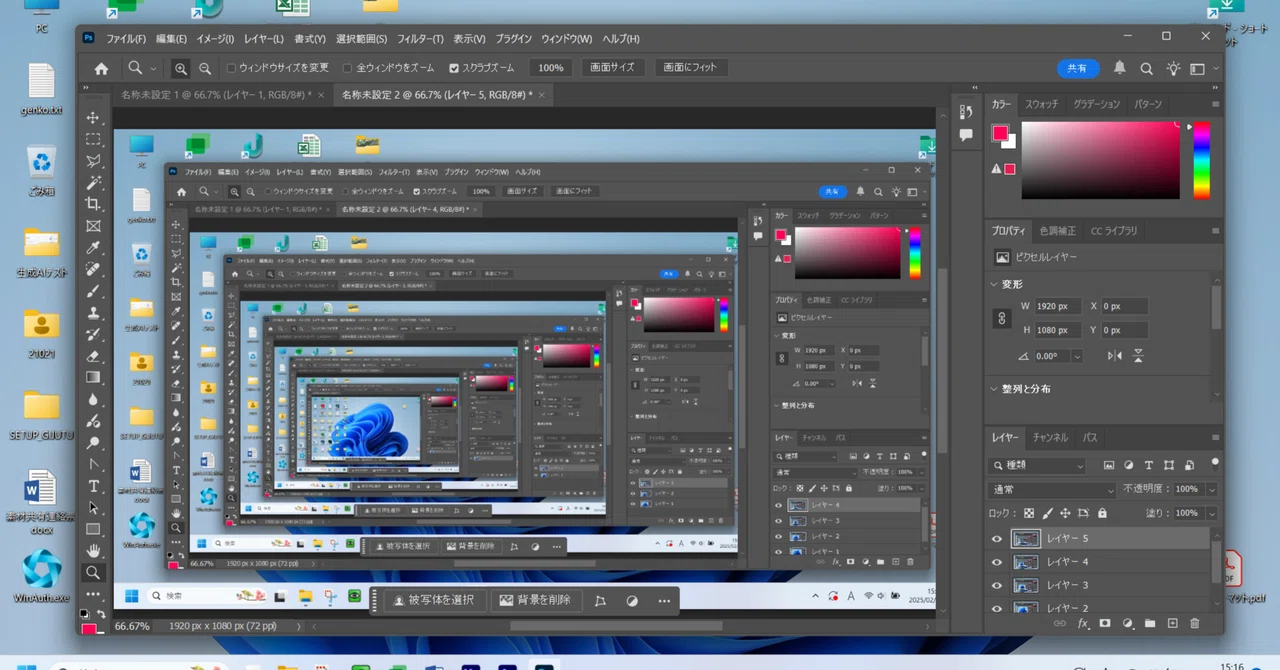Switch to the 色調補正 panel tab

1057,231
